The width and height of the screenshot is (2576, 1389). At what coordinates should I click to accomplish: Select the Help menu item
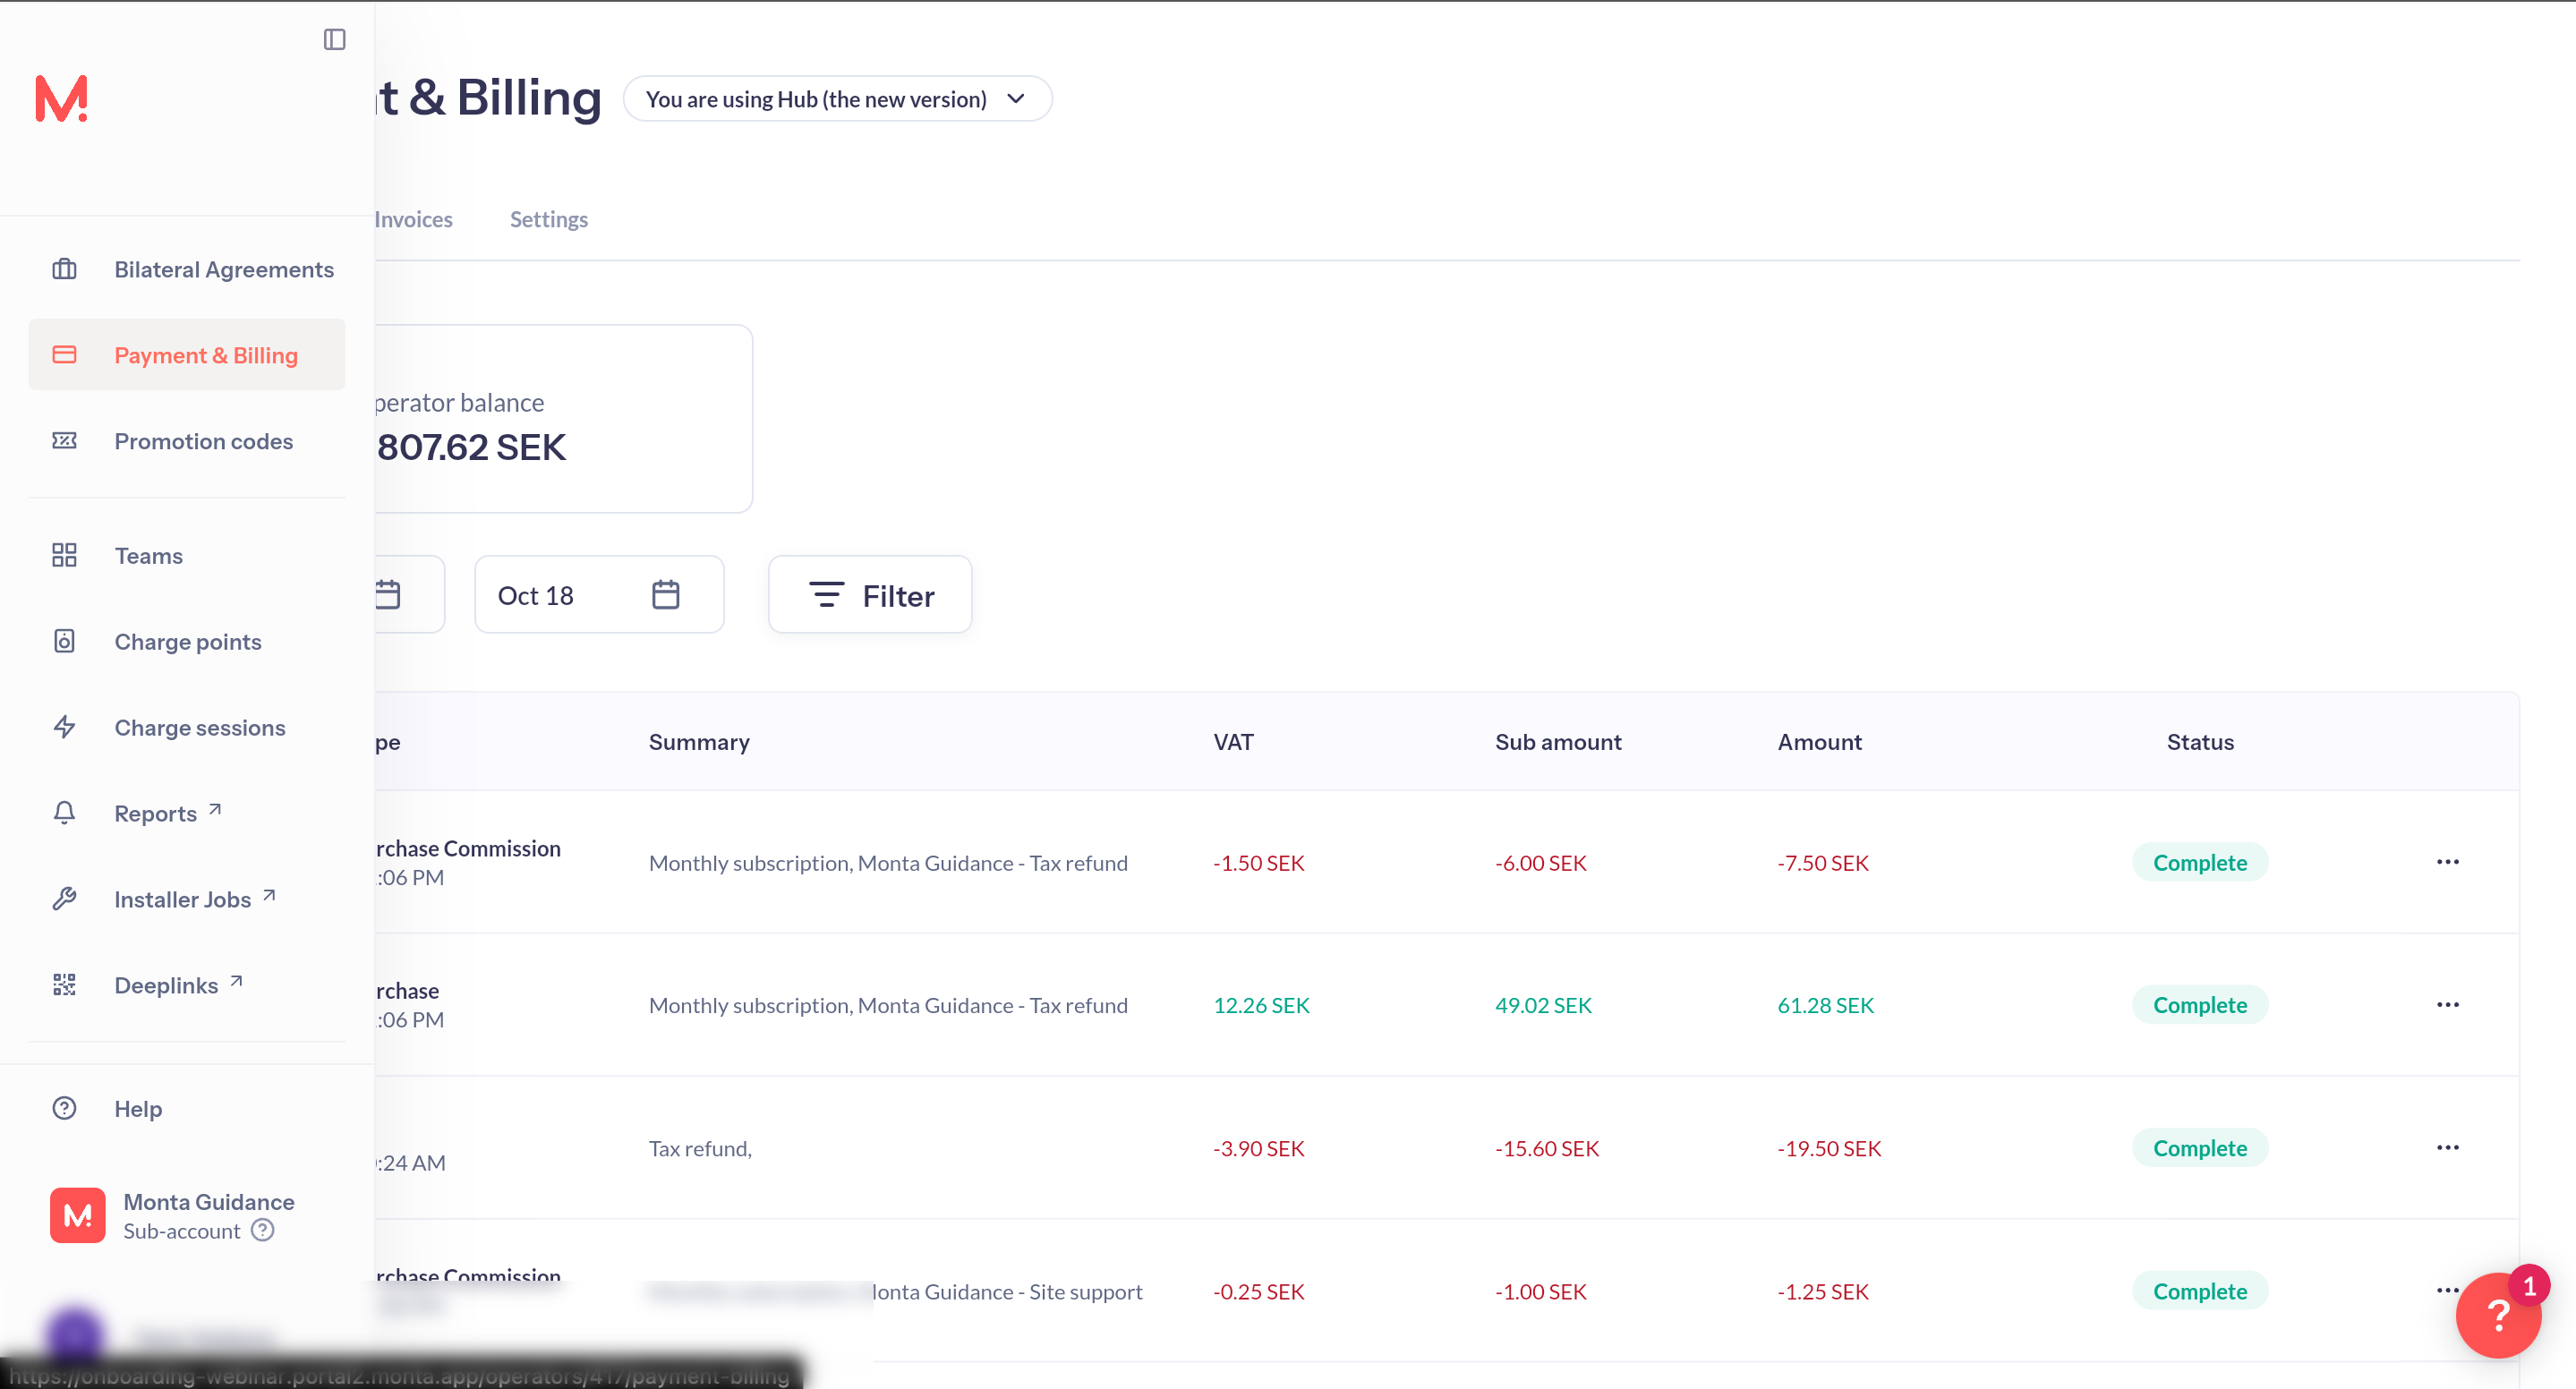(x=137, y=1109)
